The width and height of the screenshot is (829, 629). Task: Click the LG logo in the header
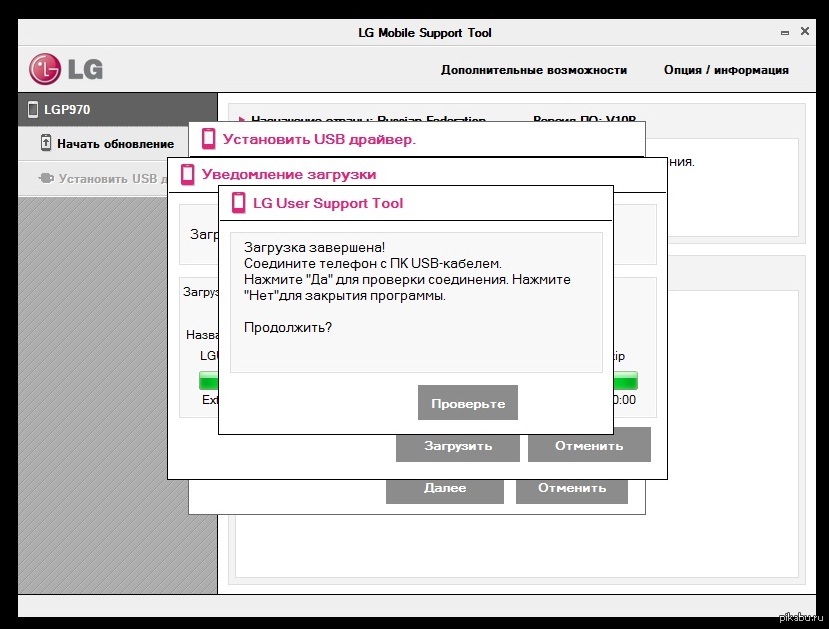(66, 69)
